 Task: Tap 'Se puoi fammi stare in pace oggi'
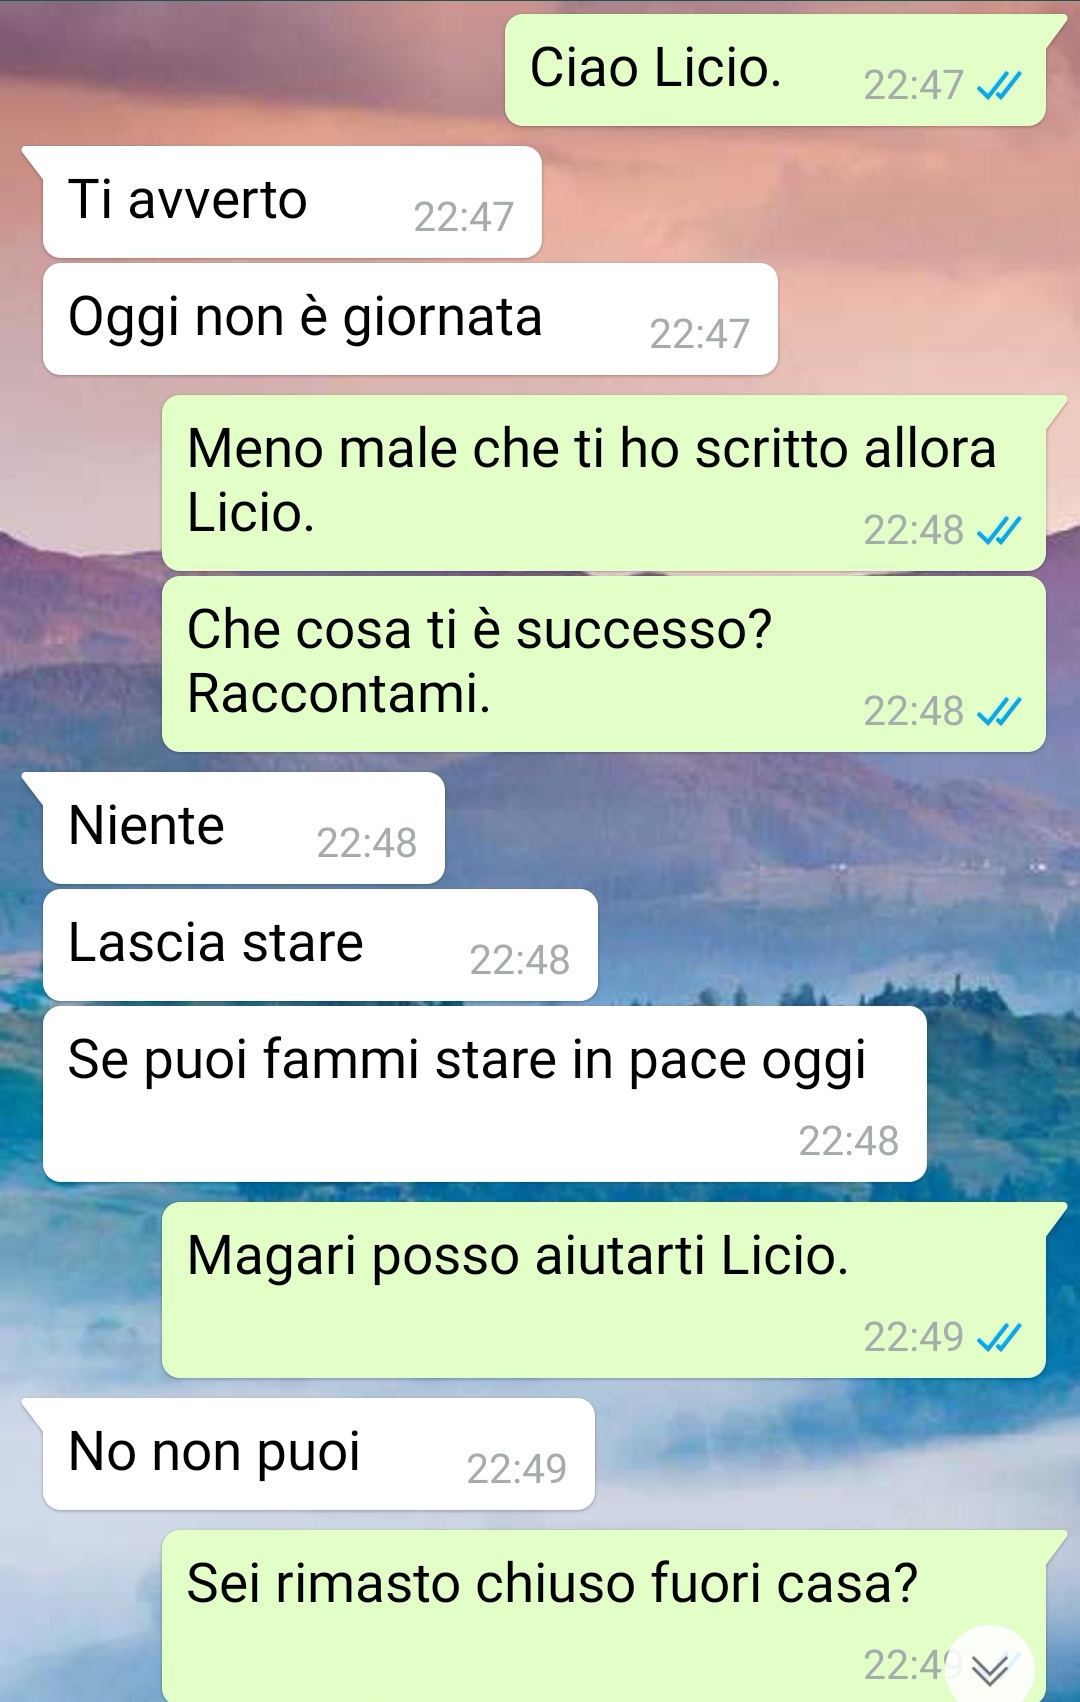click(485, 1094)
